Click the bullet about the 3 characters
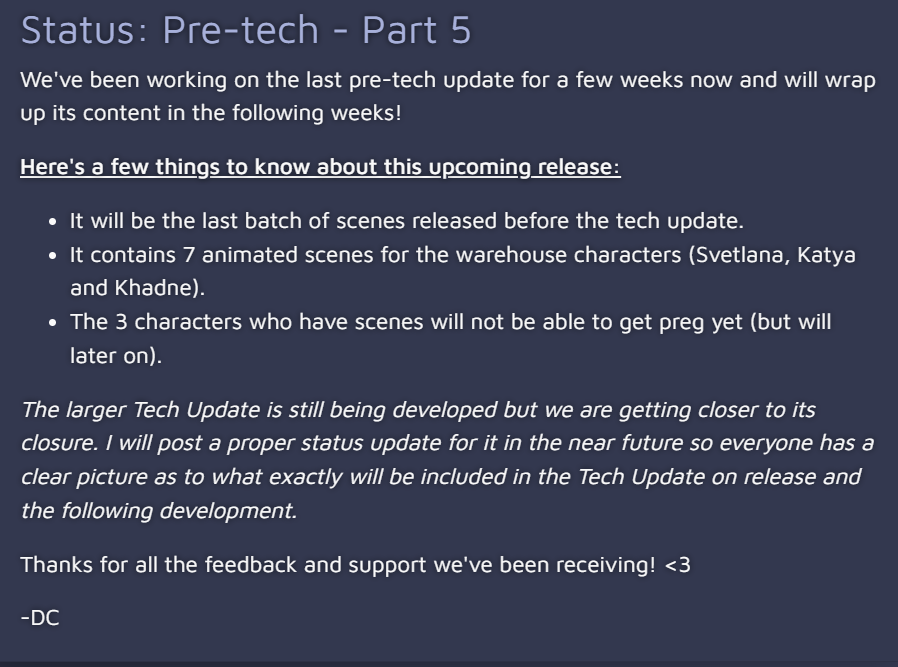The image size is (898, 667). coord(451,338)
